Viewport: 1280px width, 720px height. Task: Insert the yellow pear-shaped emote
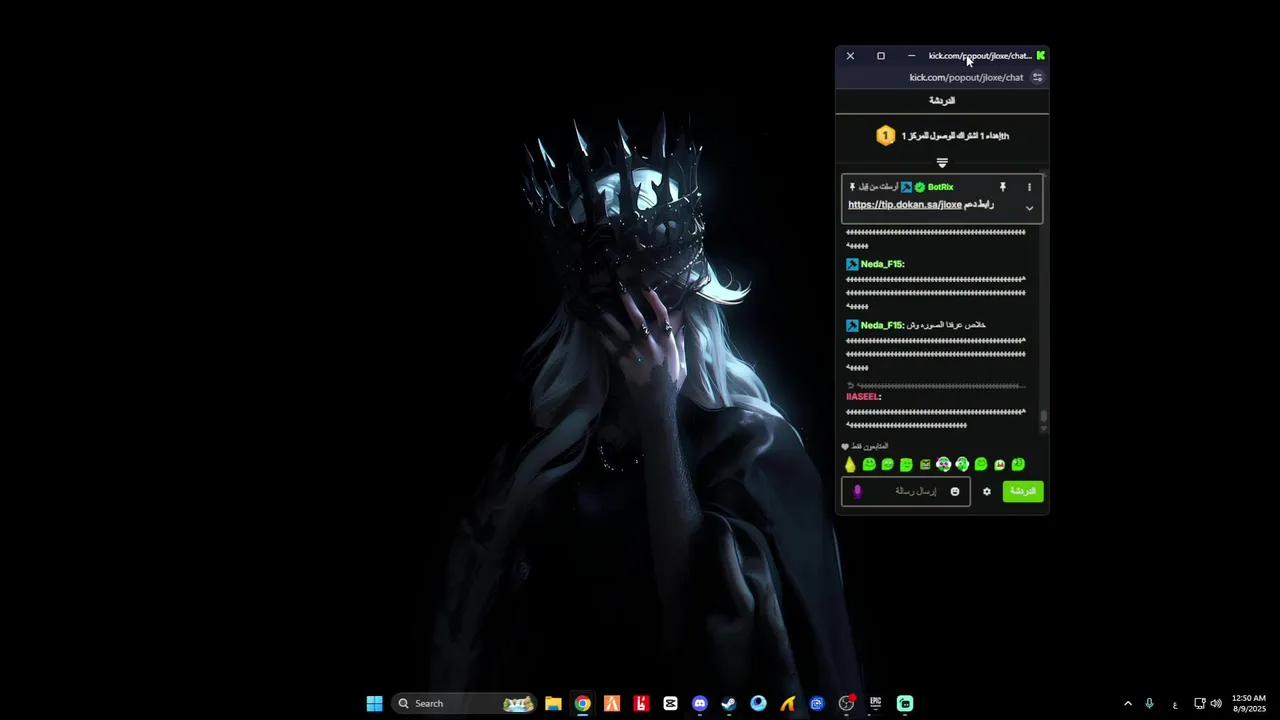tap(850, 464)
